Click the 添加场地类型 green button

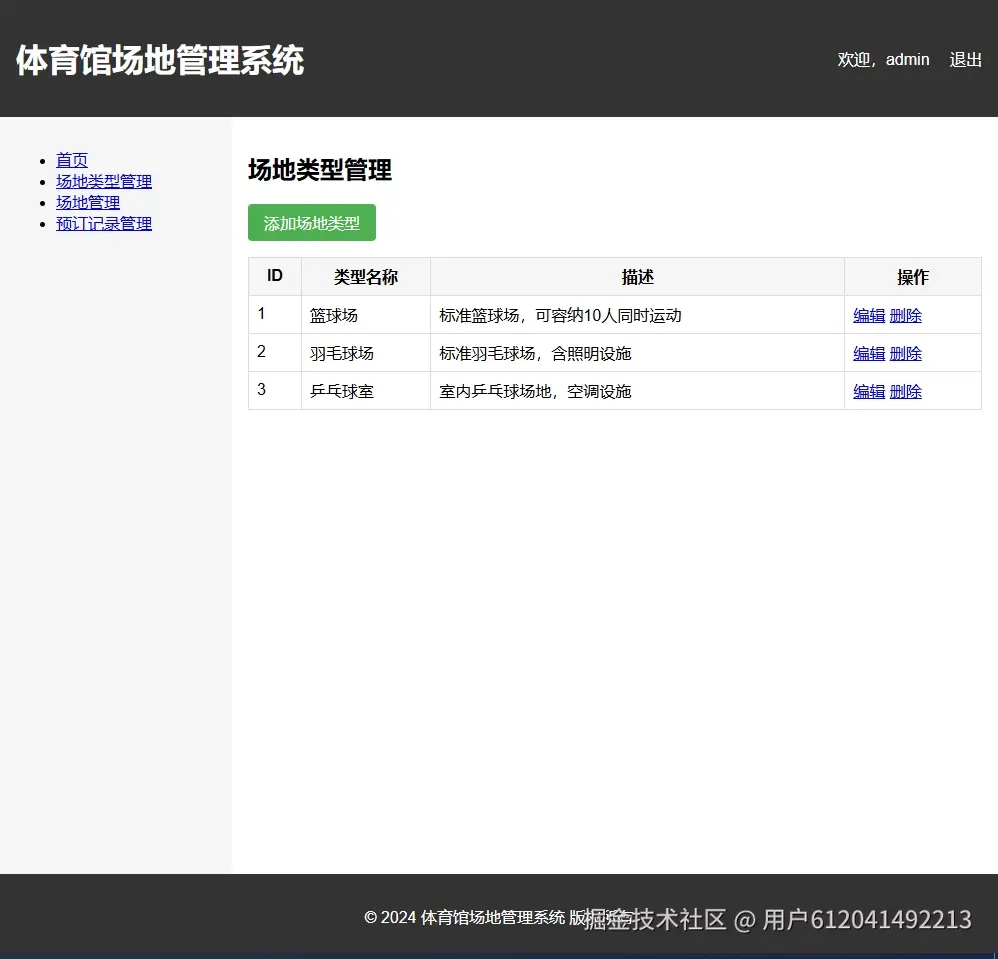point(312,223)
